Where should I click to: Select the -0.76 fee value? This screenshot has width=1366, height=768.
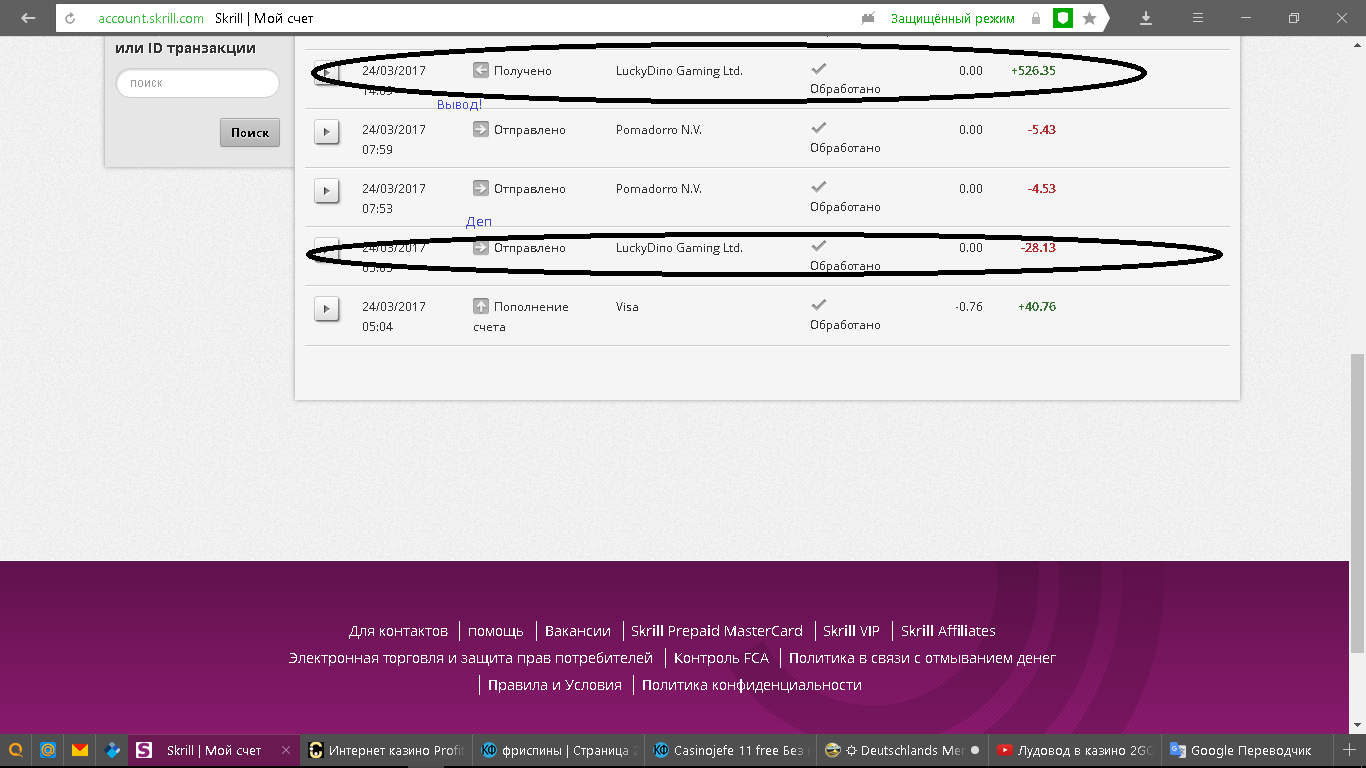[969, 306]
